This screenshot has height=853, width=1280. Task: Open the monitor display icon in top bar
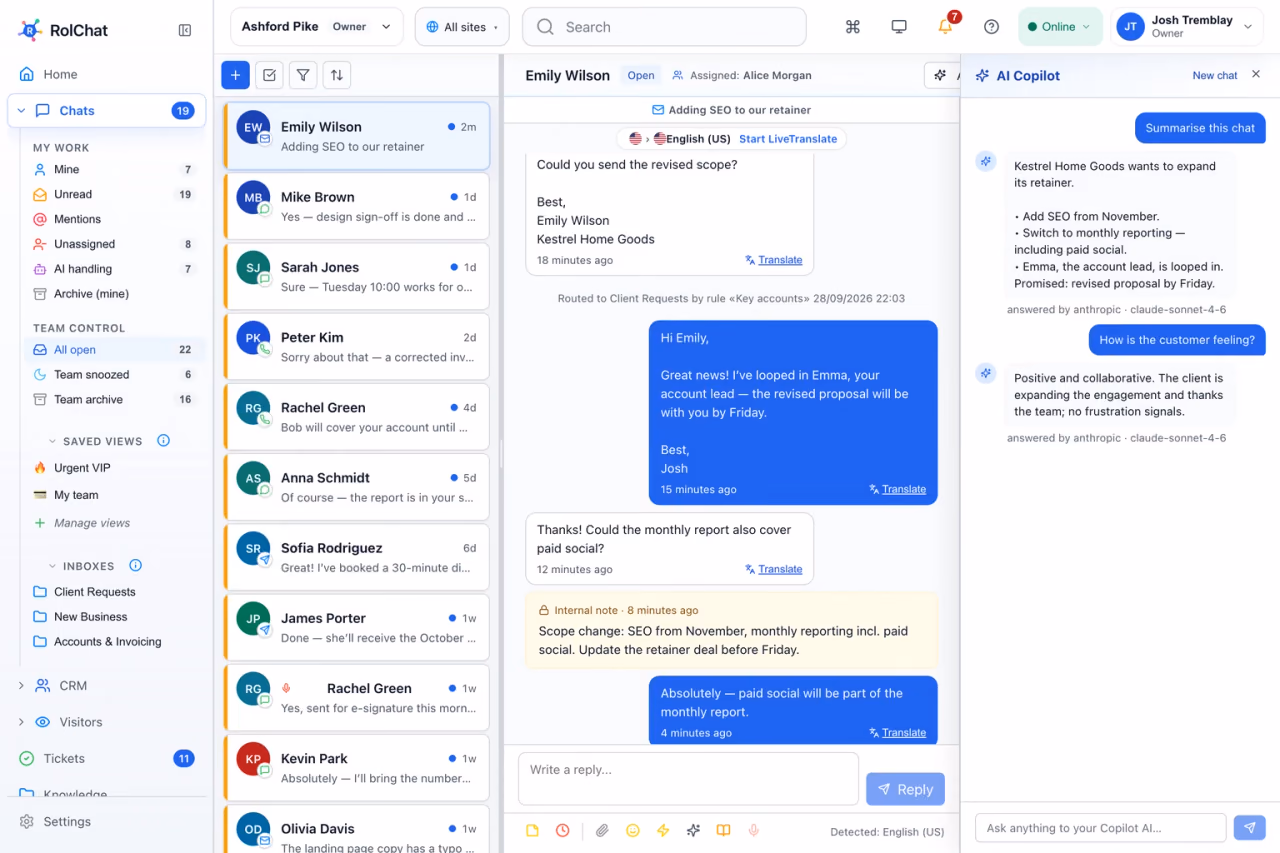pyautogui.click(x=899, y=27)
